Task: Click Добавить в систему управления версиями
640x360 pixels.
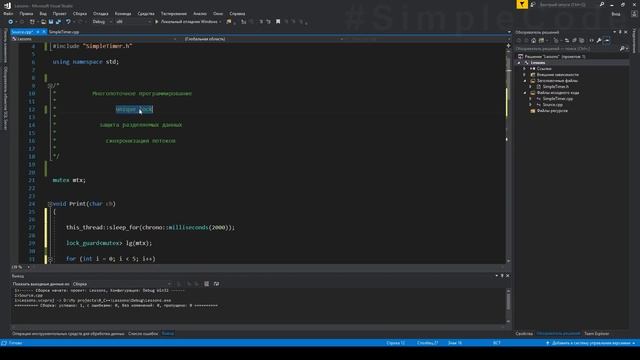Action: pyautogui.click(x=591, y=343)
